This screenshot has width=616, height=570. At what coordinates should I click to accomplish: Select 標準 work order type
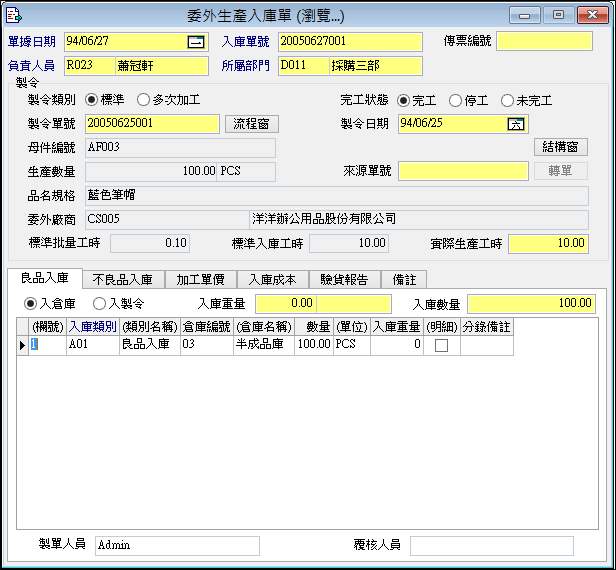(93, 100)
